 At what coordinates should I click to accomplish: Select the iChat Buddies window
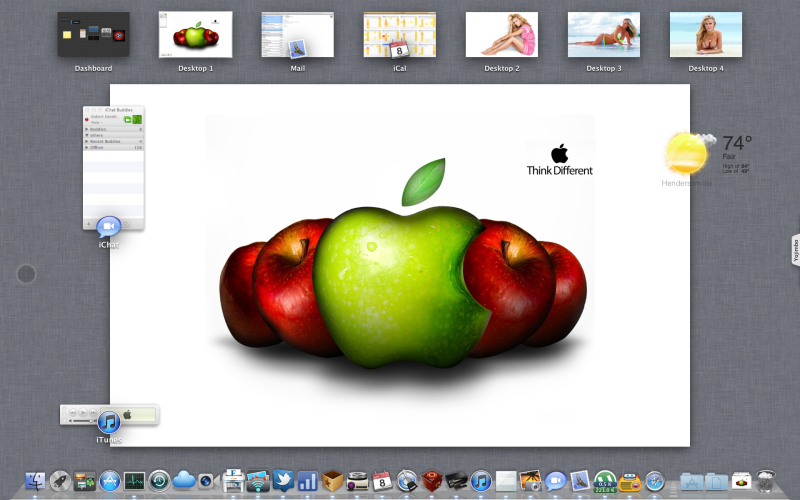113,167
